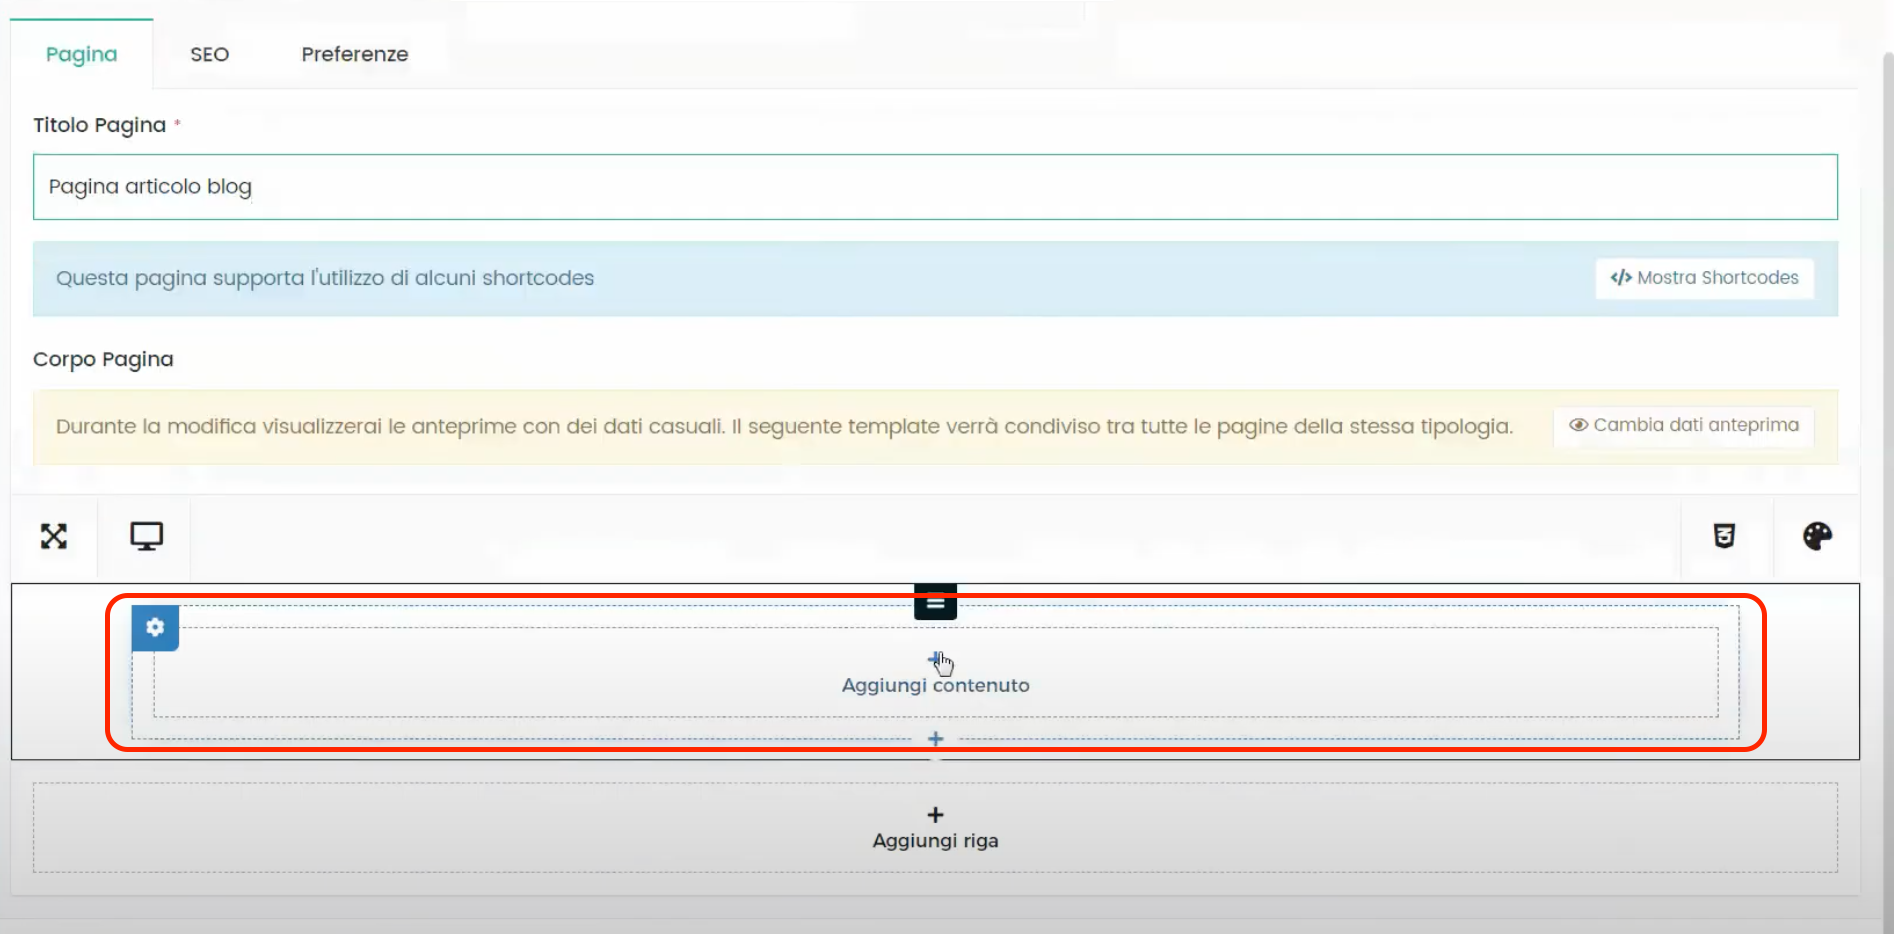
Task: Click the plus icon above Aggiungi riga
Action: click(x=935, y=814)
